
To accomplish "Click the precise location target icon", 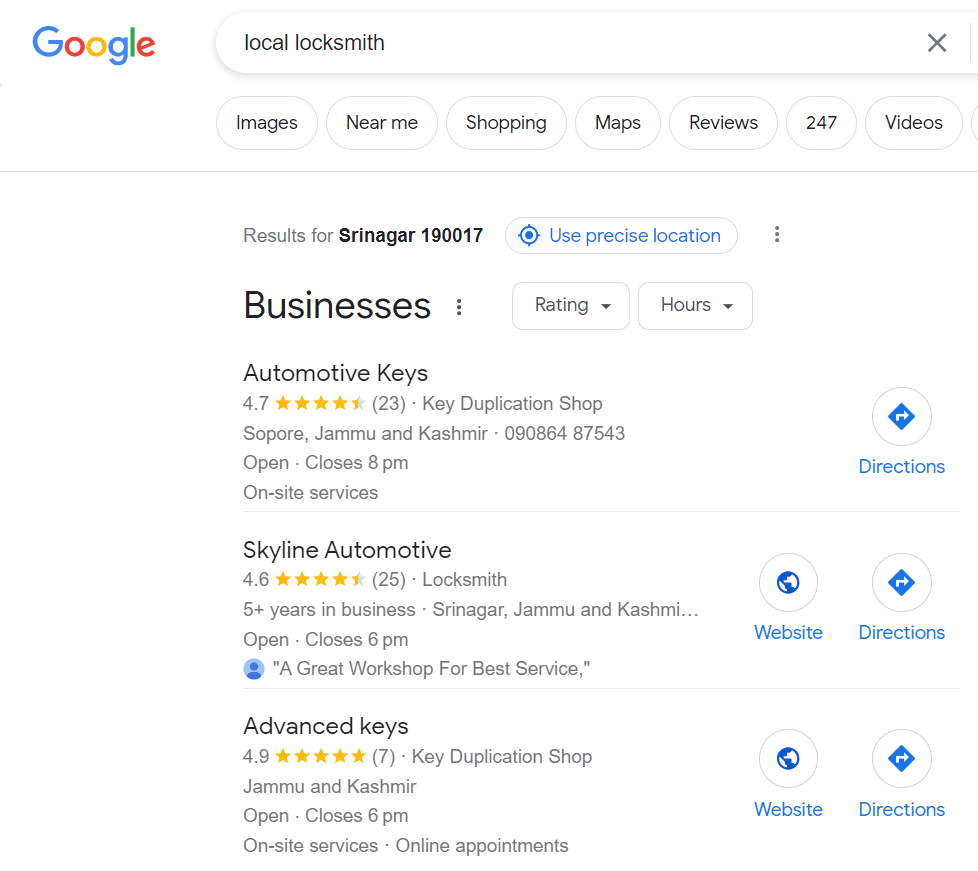I will coord(529,235).
